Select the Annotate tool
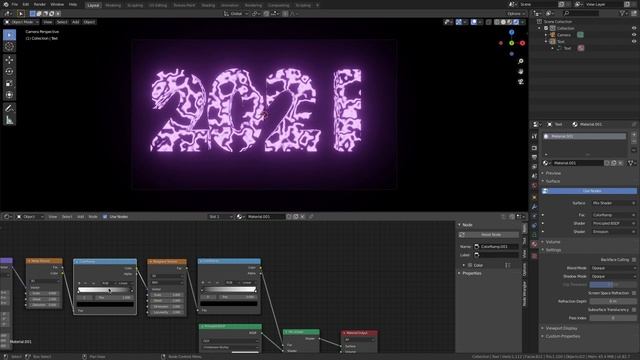This screenshot has height=360, width=640. pyautogui.click(x=9, y=108)
